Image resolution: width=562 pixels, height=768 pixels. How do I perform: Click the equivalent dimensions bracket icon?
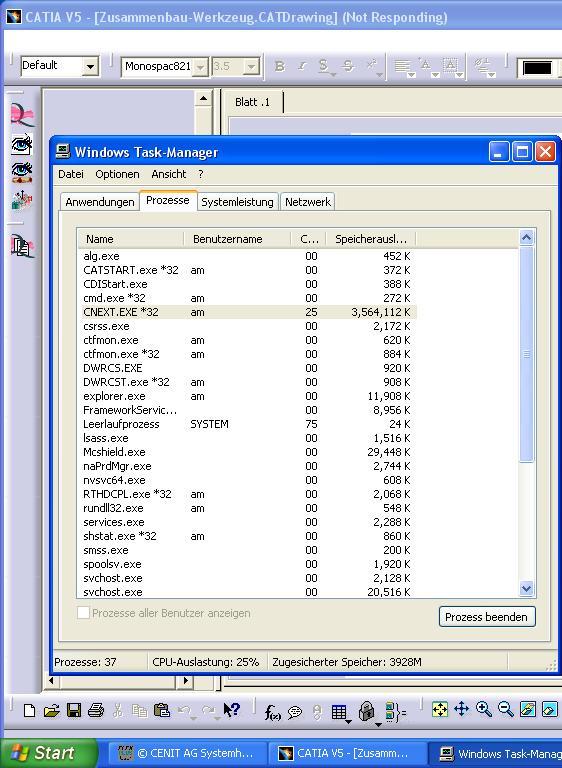tap(396, 712)
